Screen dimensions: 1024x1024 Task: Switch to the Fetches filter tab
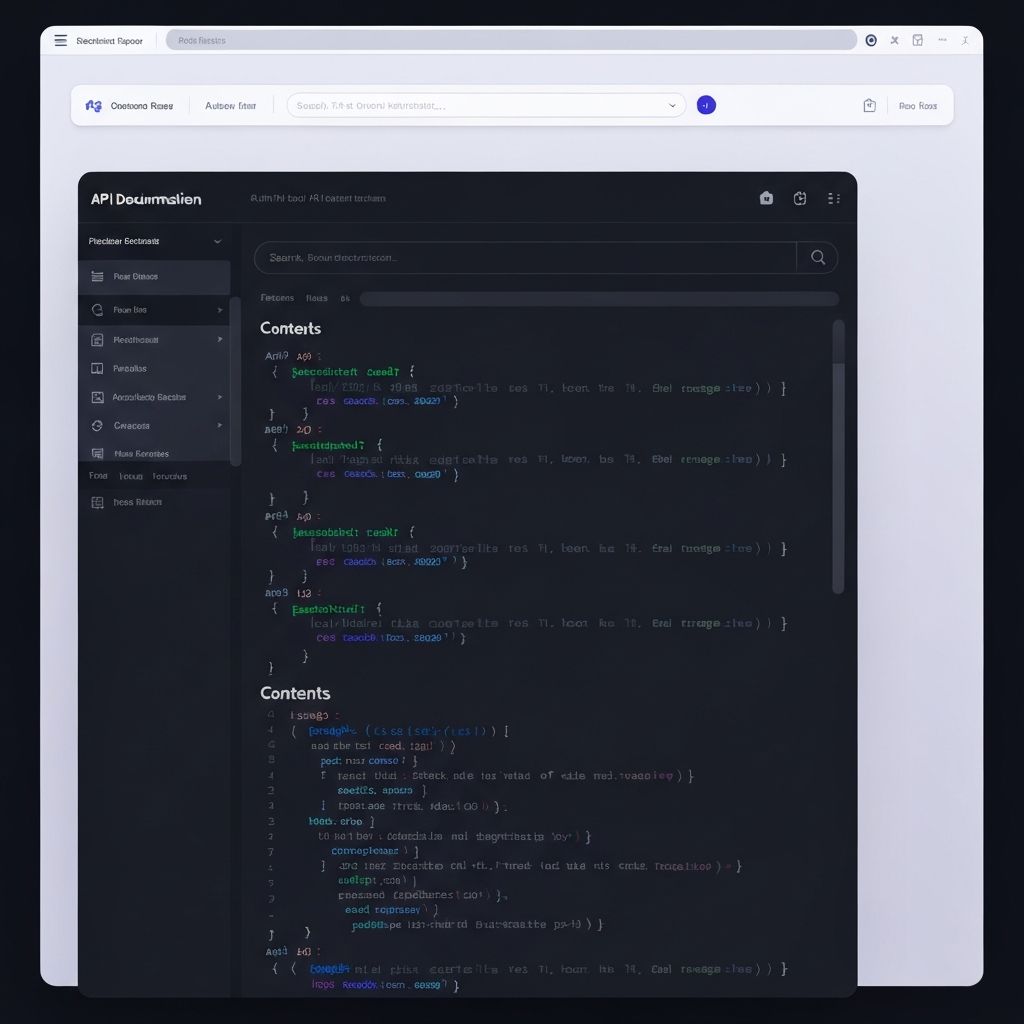[x=277, y=298]
